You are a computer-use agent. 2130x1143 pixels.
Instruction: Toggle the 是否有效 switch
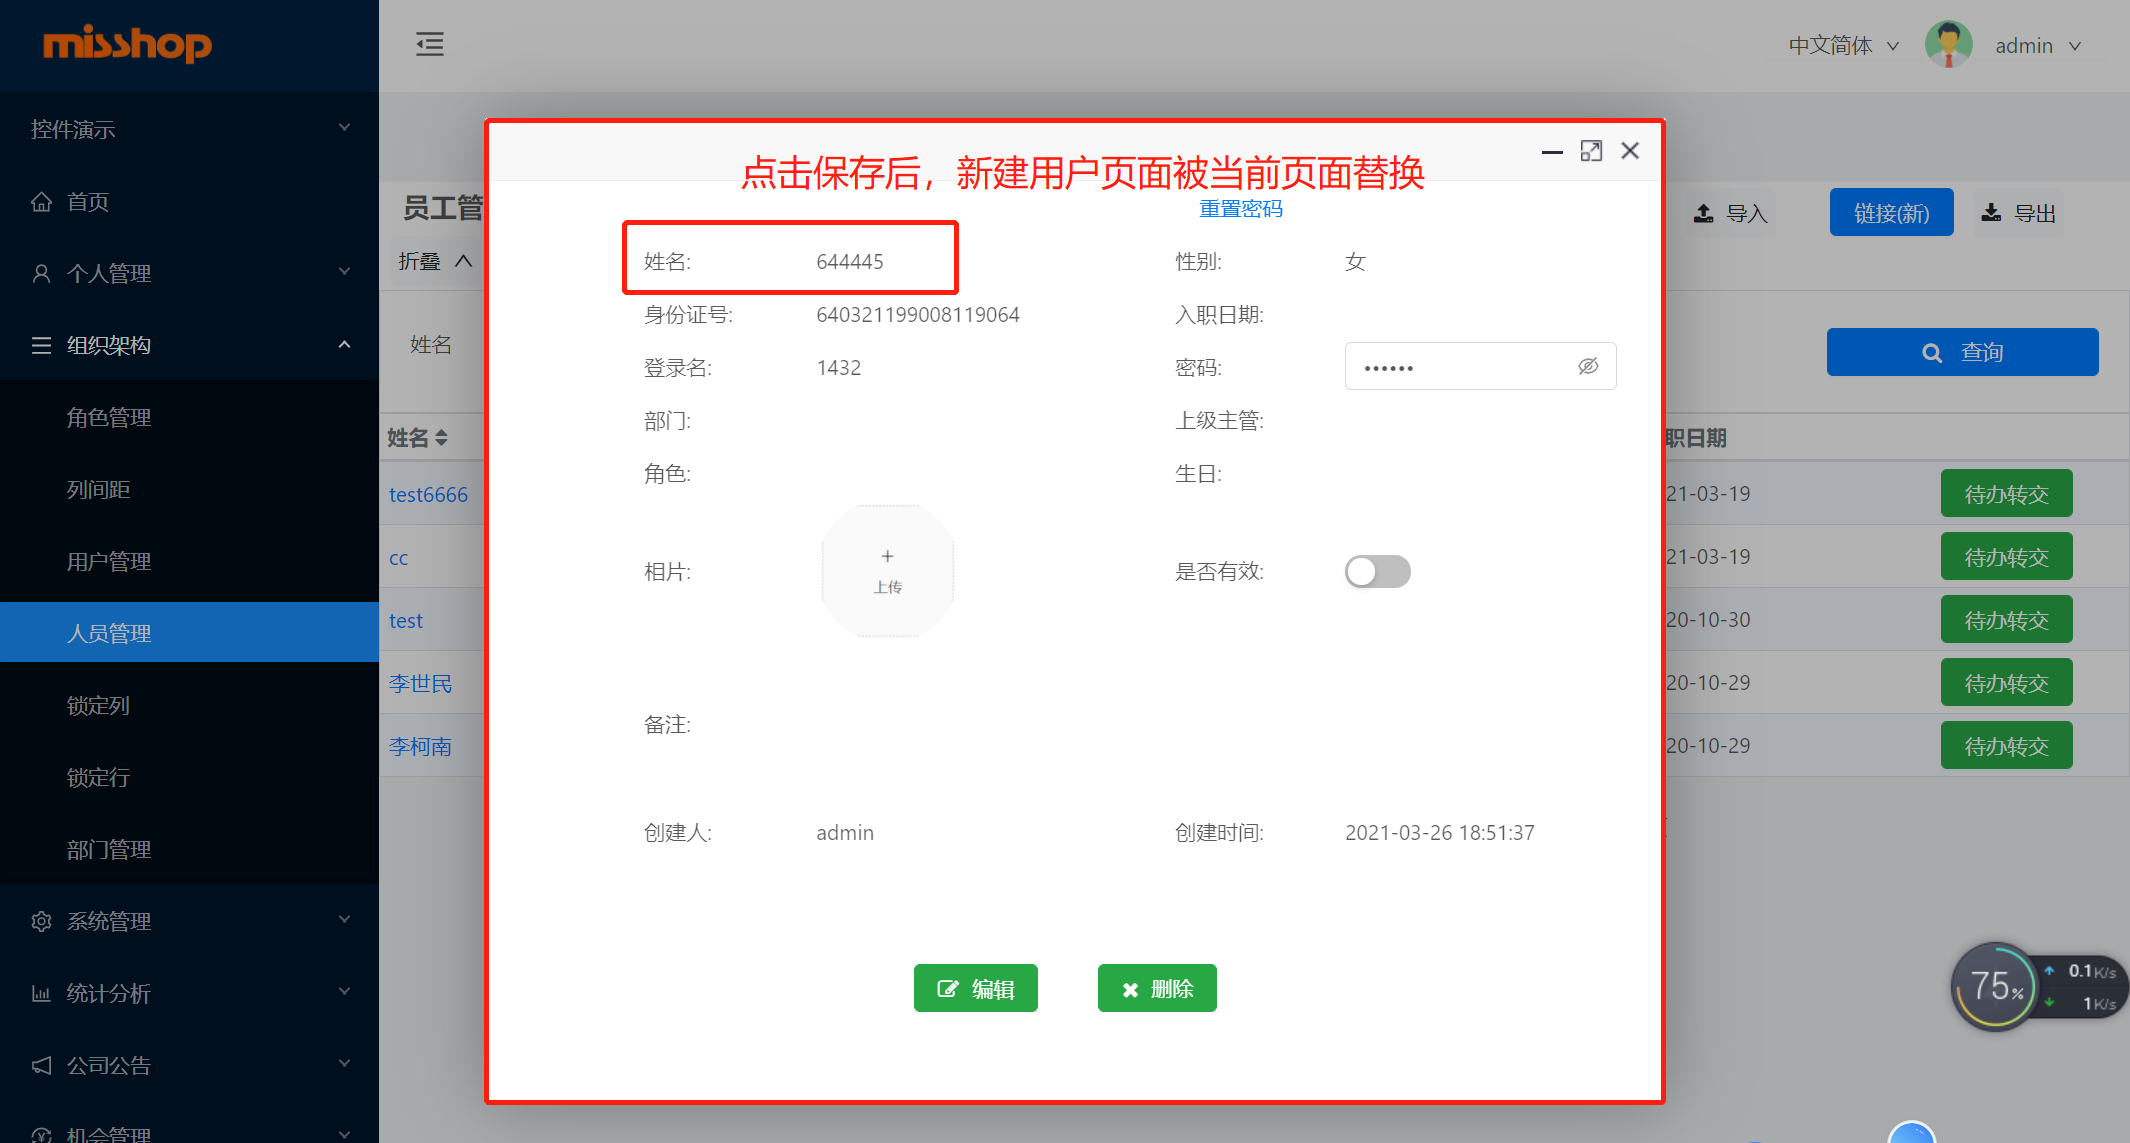1377,572
